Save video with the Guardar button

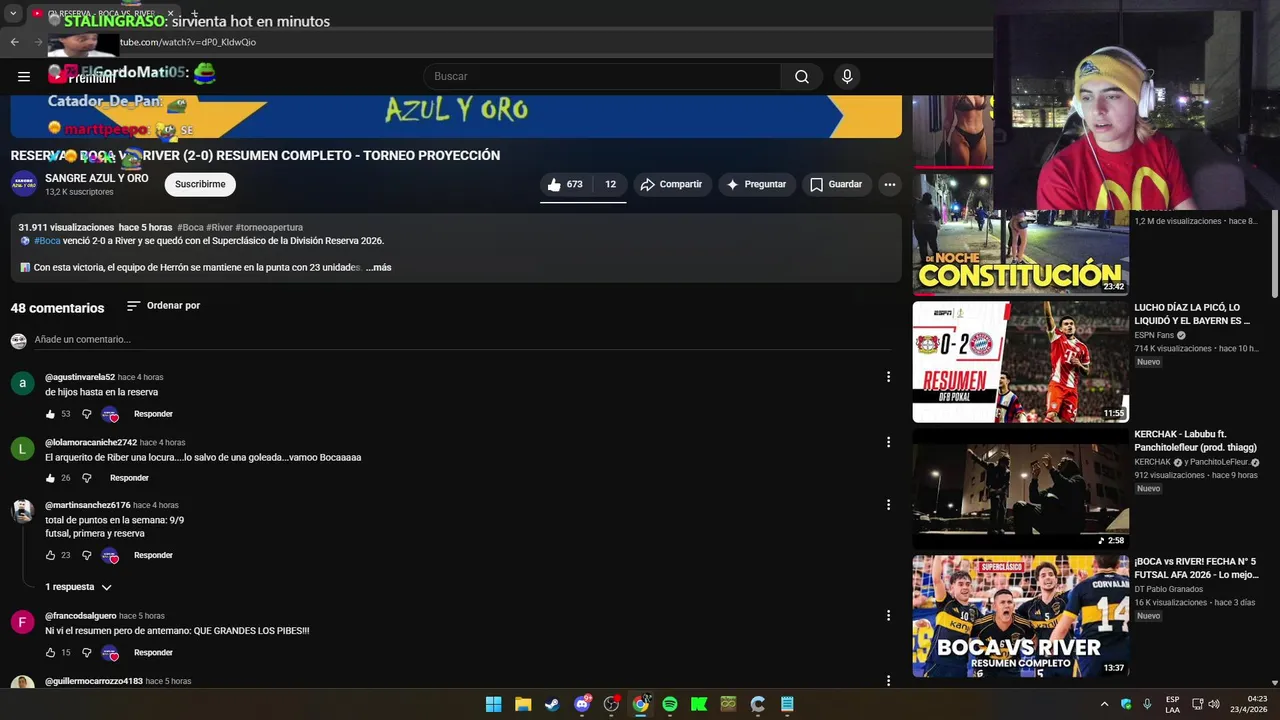click(836, 184)
